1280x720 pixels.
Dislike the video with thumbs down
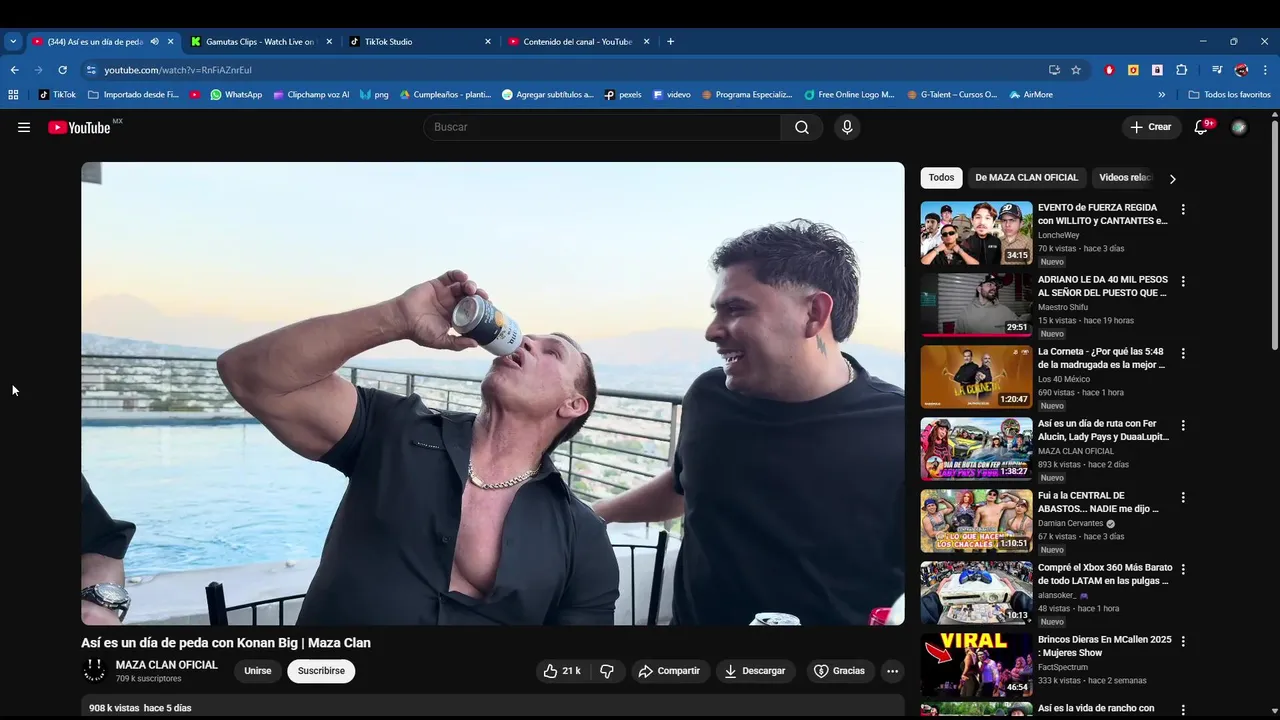607,671
